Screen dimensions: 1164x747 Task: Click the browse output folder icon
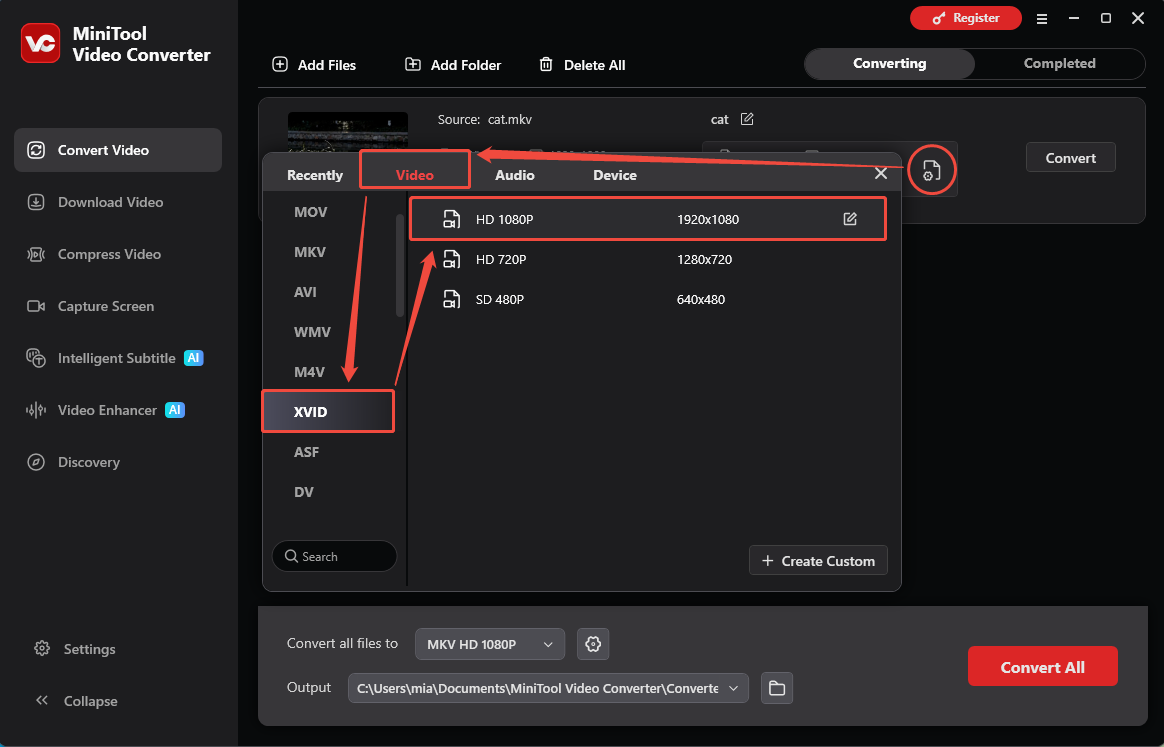[x=777, y=688]
